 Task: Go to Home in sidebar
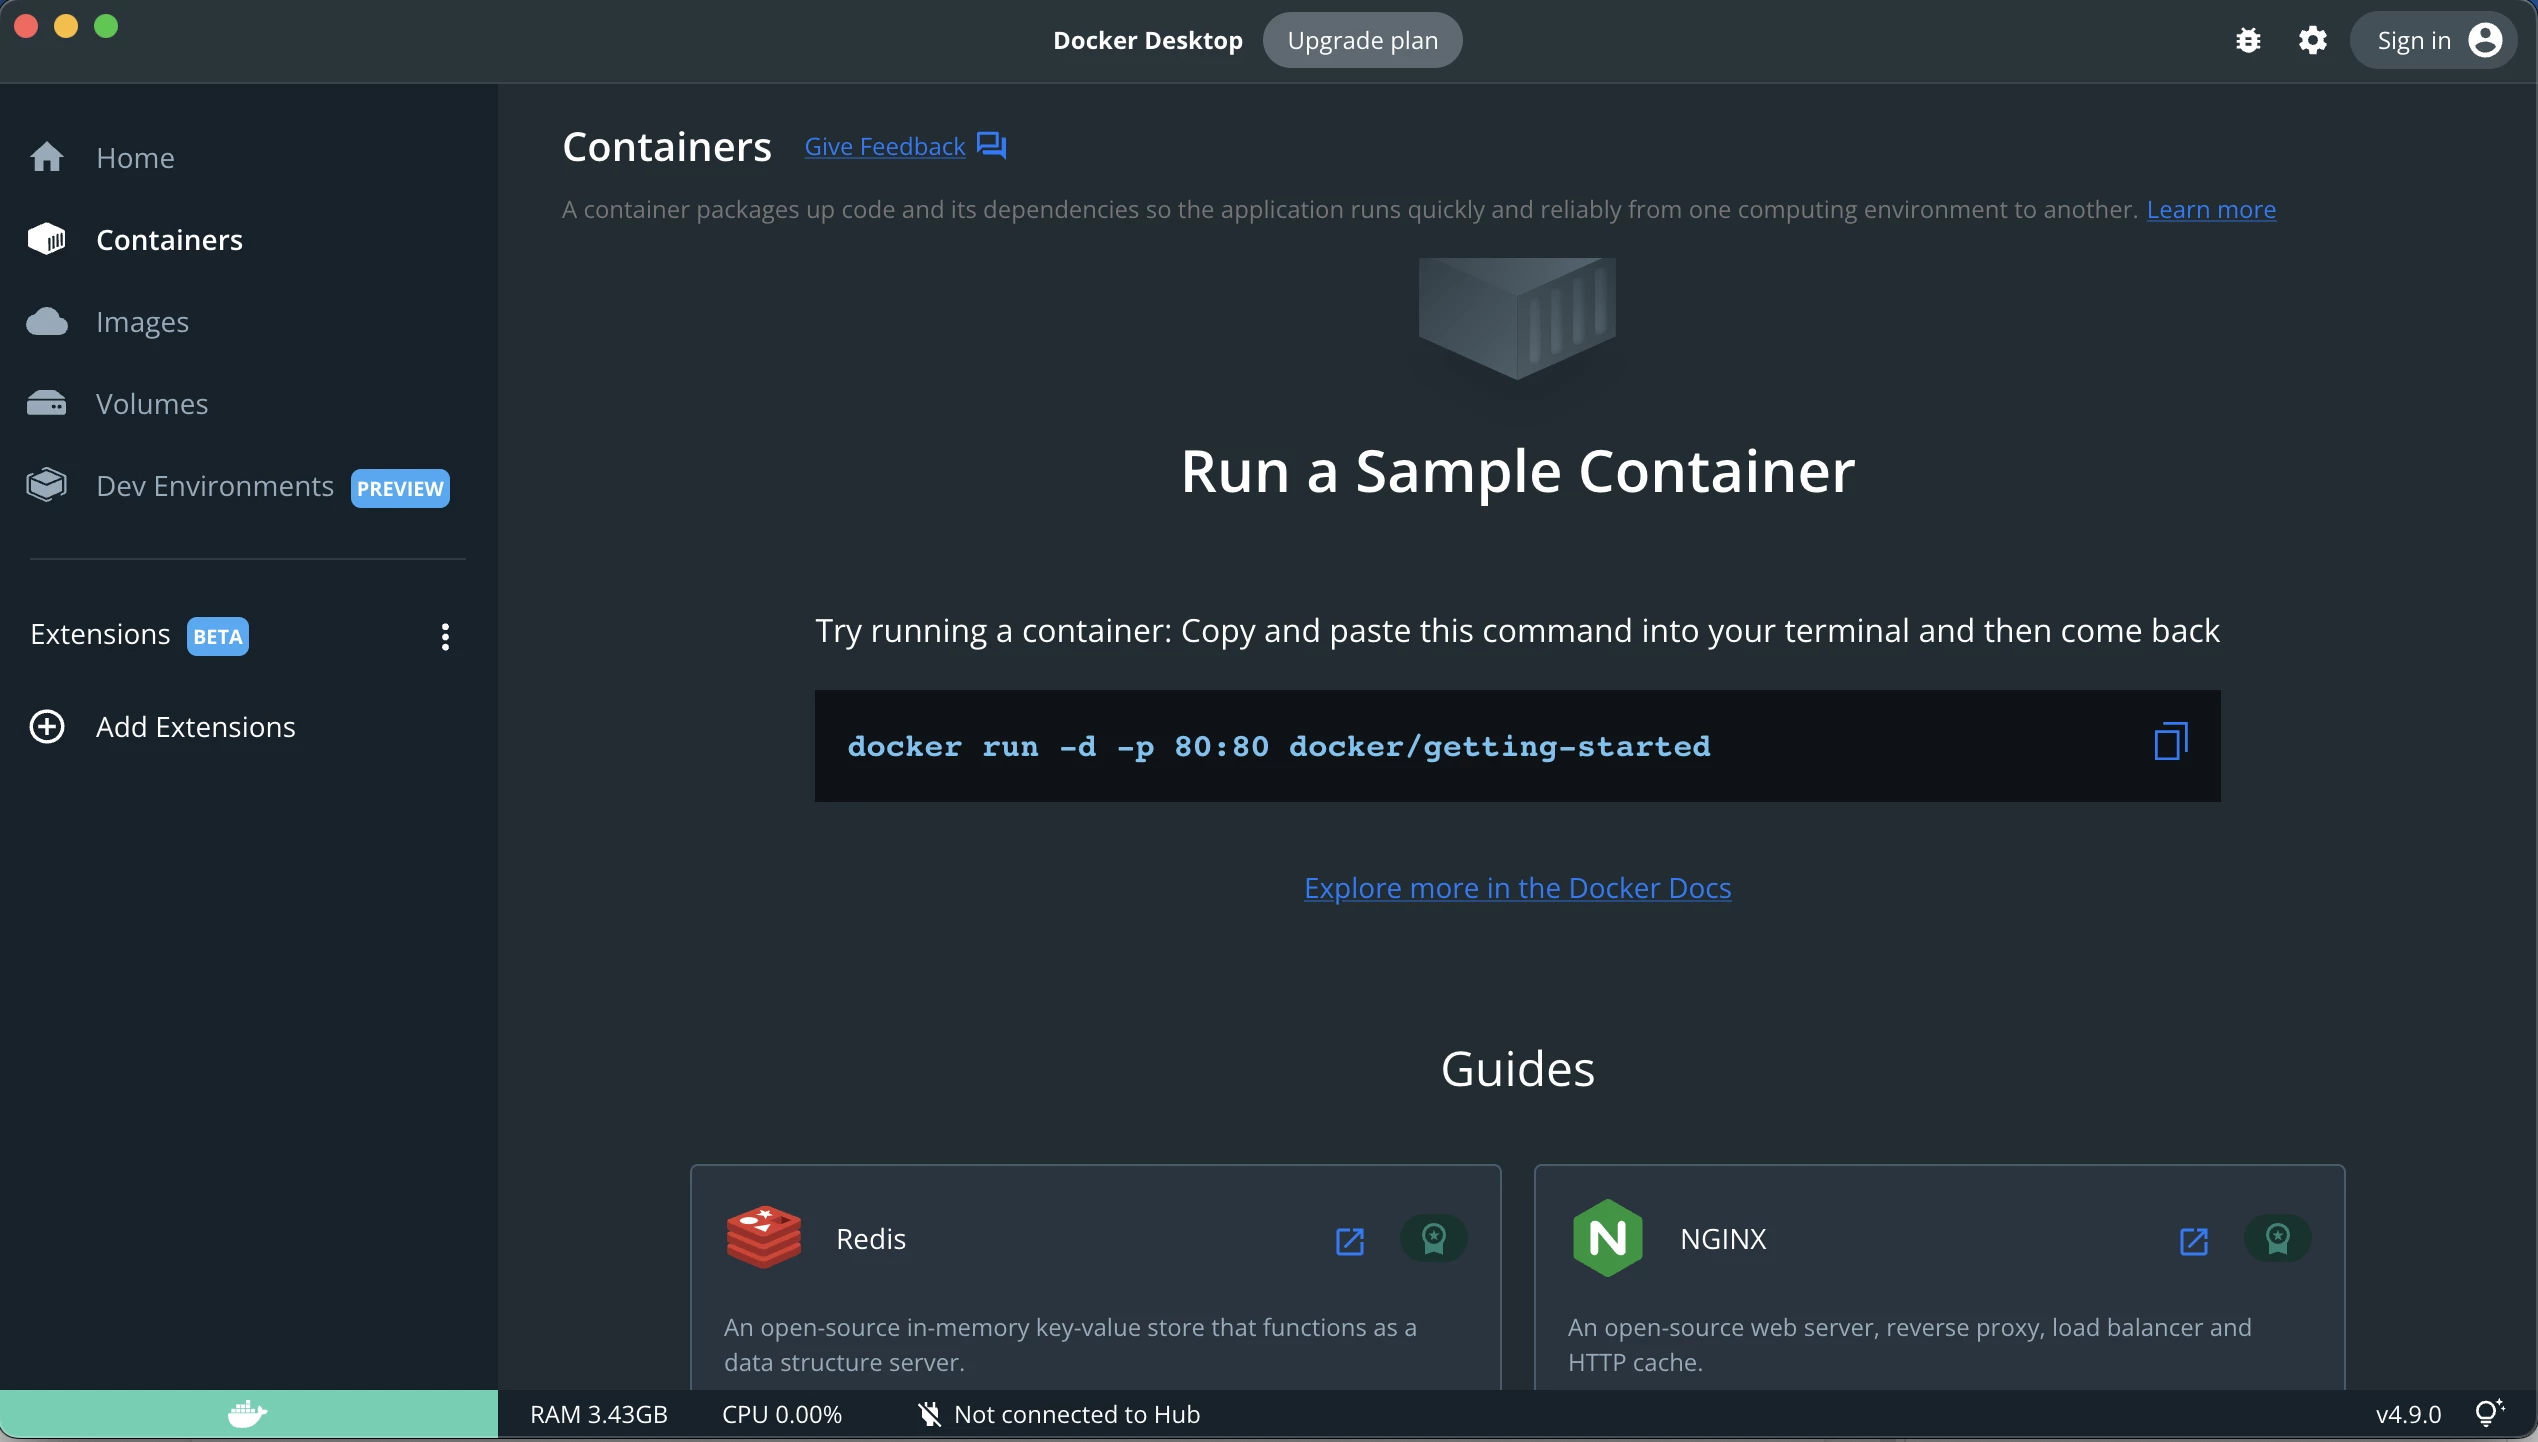(135, 158)
